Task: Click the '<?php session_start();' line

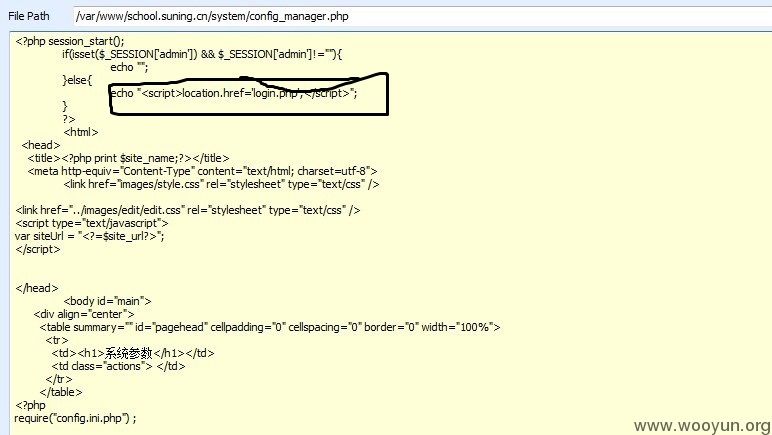Action: 70,41
